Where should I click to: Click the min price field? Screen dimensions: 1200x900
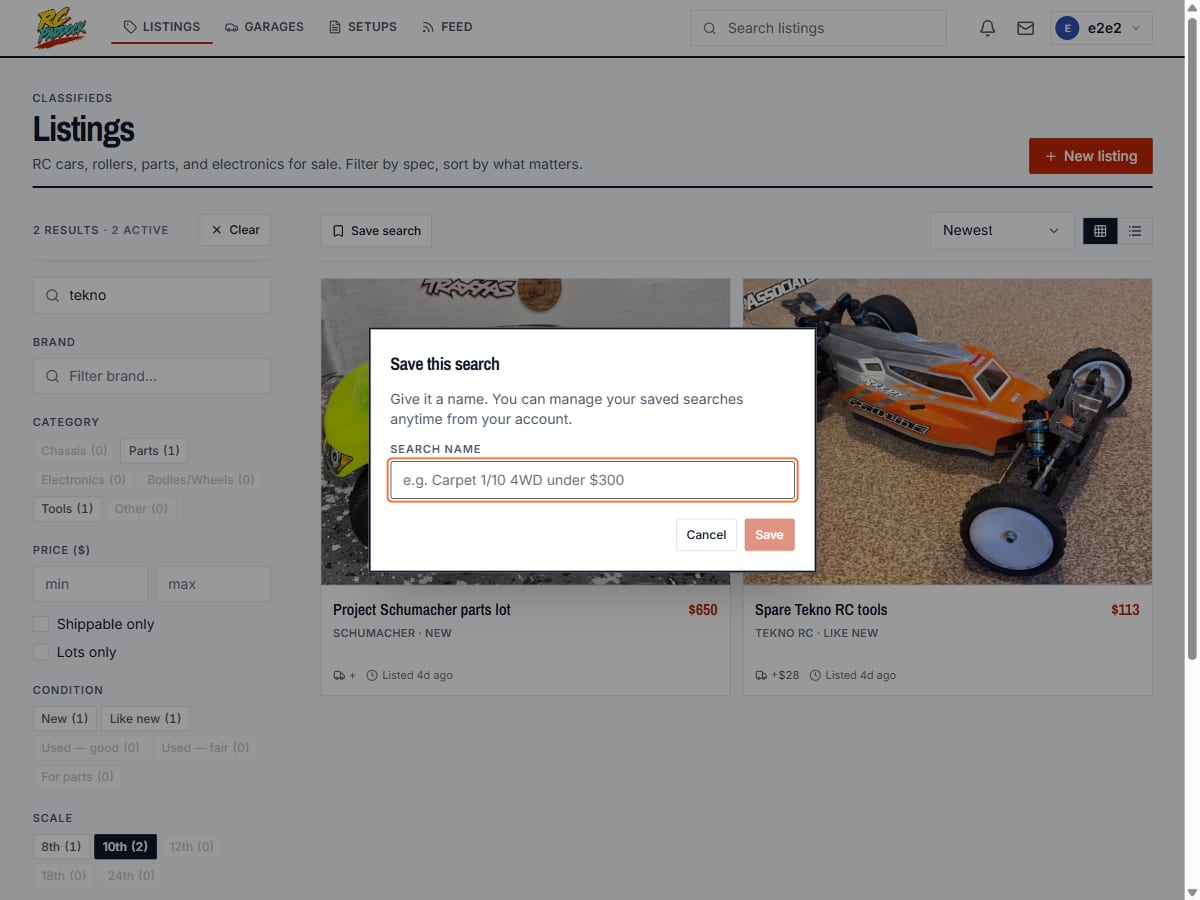(x=90, y=584)
